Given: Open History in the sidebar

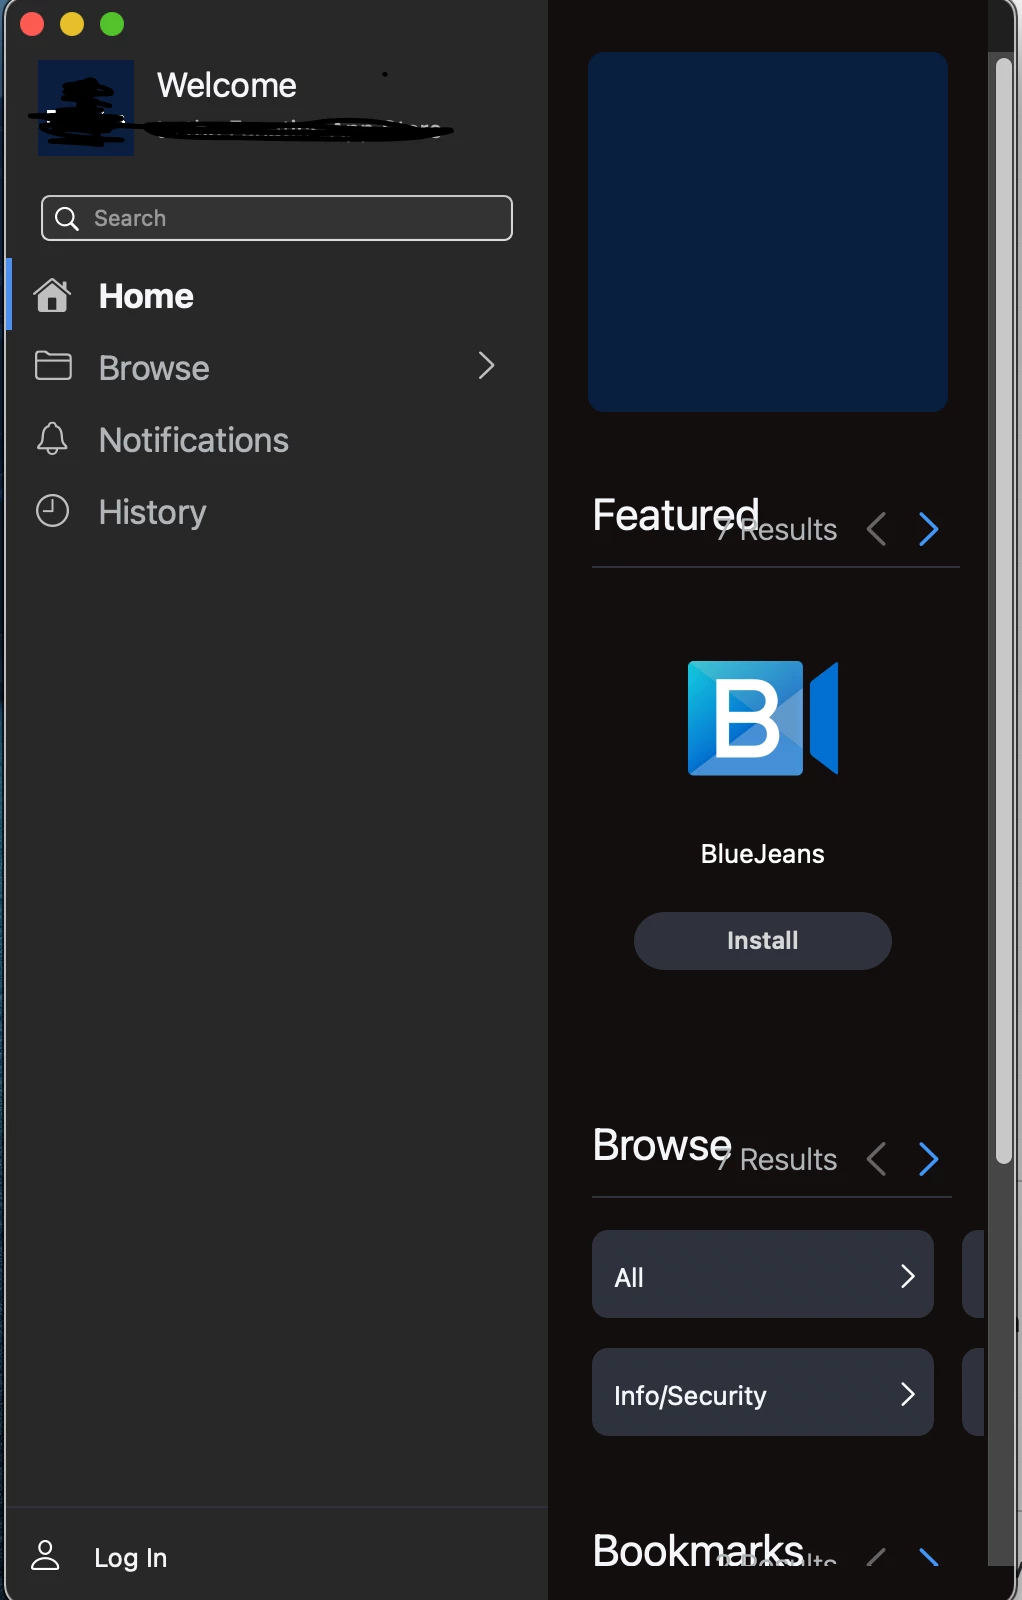Looking at the screenshot, I should point(275,512).
